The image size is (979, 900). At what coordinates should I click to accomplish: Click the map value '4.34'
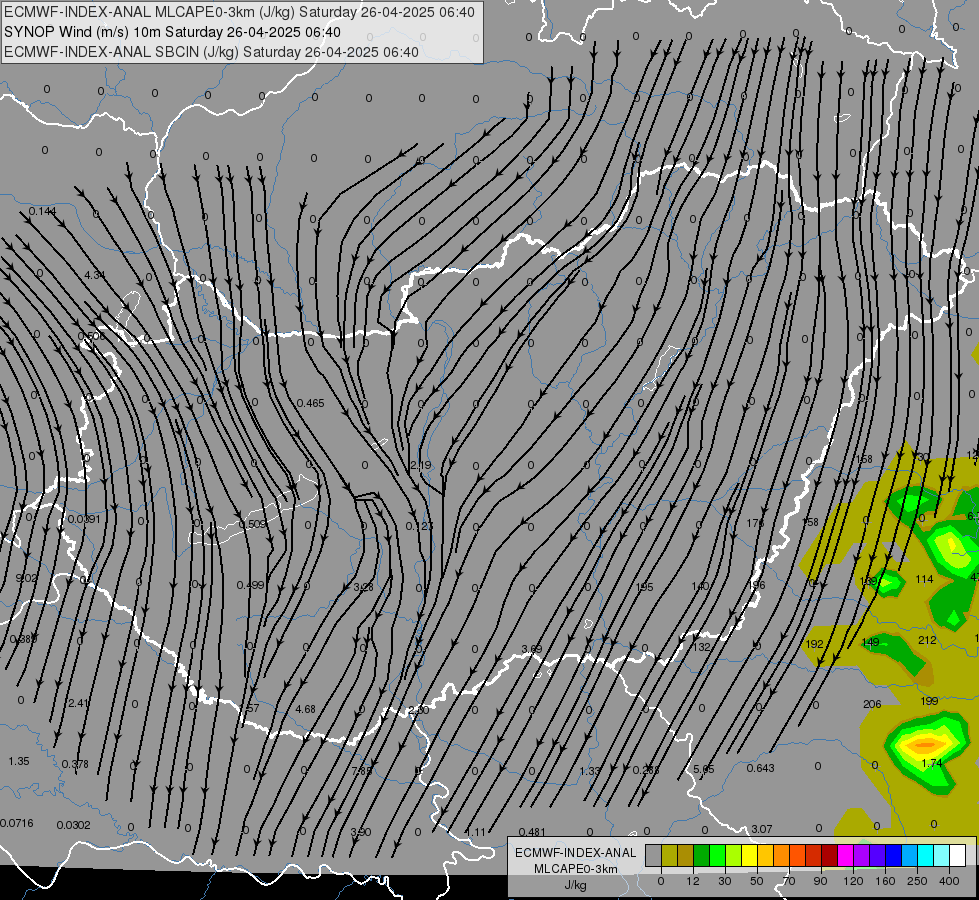[x=95, y=275]
